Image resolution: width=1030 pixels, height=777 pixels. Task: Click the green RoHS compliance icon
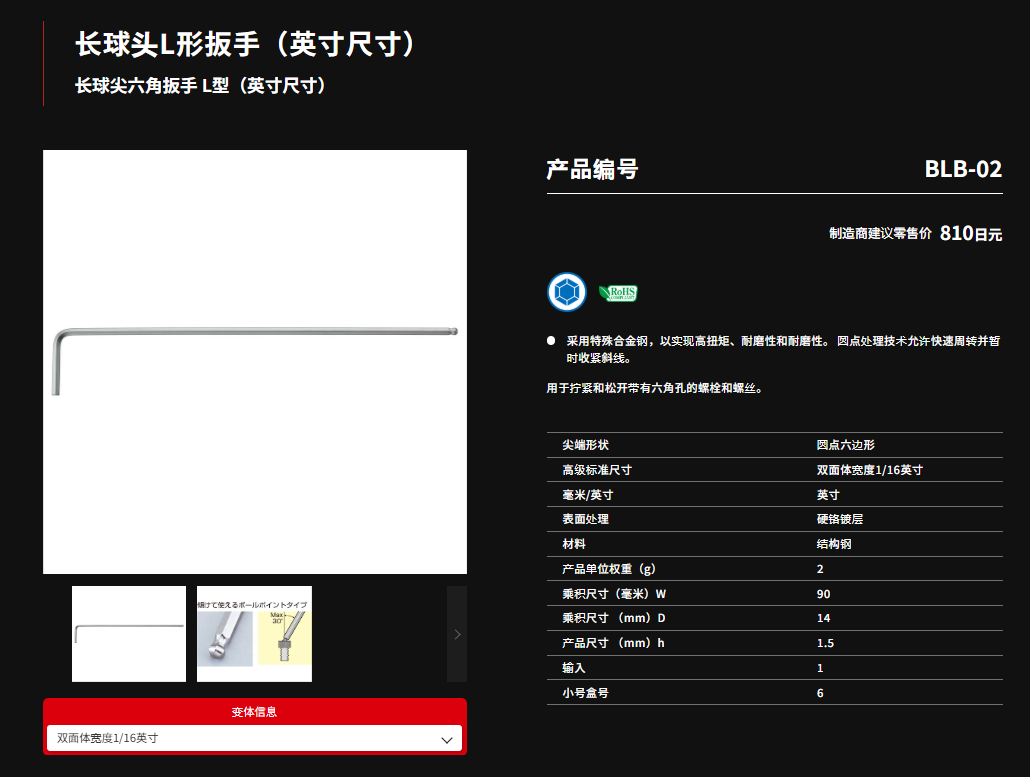pos(617,293)
